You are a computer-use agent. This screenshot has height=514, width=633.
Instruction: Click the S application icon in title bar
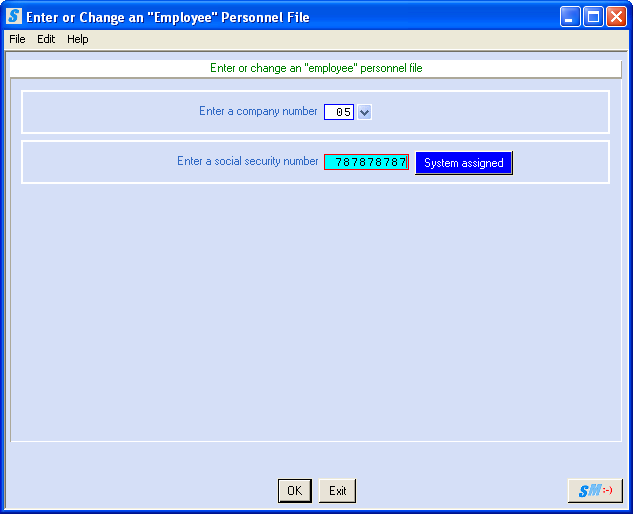tap(14, 17)
